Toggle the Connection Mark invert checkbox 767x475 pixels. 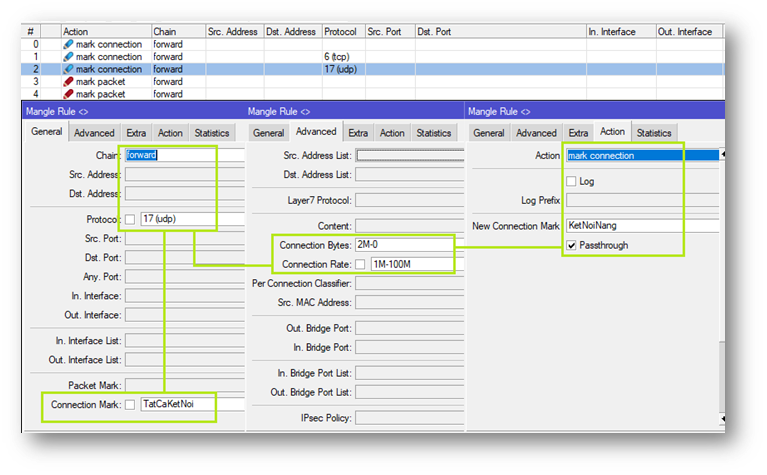(x=130, y=405)
